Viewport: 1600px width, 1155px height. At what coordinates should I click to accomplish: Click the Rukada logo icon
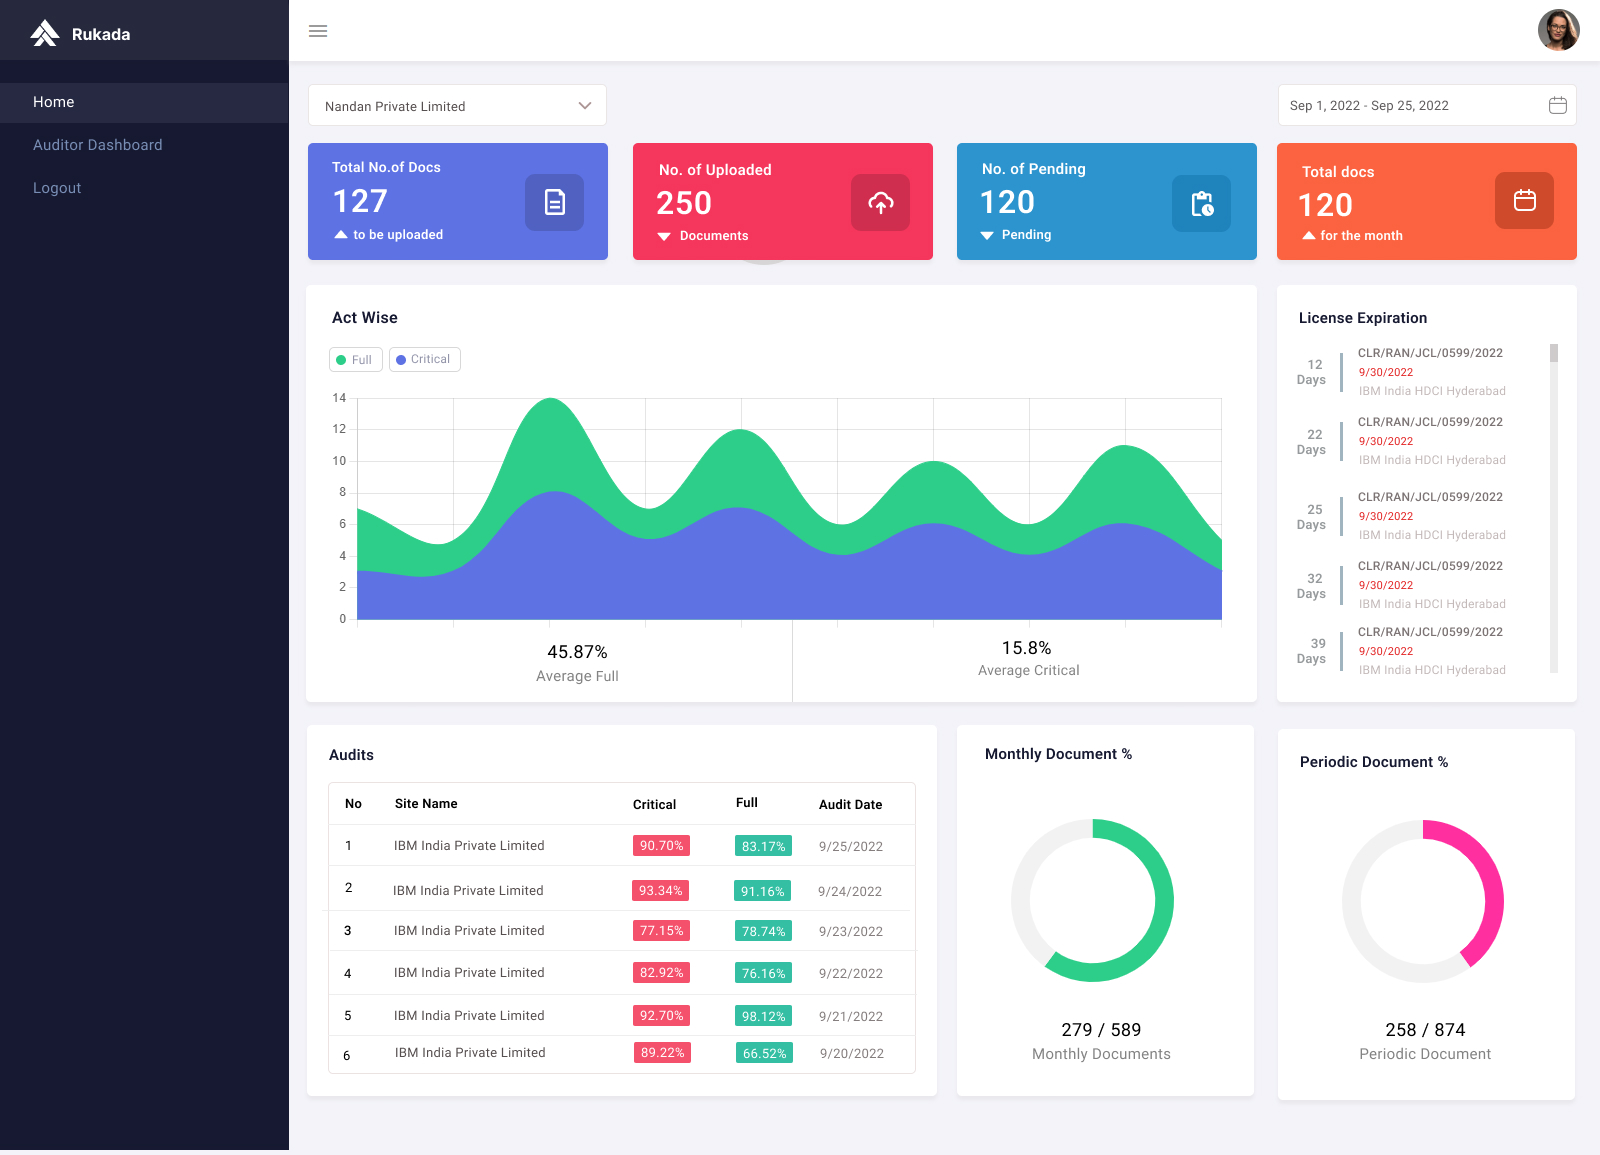coord(45,34)
